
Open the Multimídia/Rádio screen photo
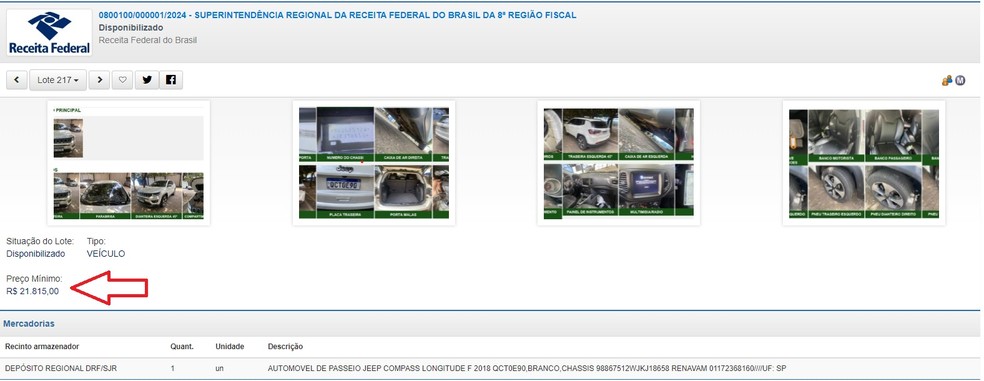646,190
